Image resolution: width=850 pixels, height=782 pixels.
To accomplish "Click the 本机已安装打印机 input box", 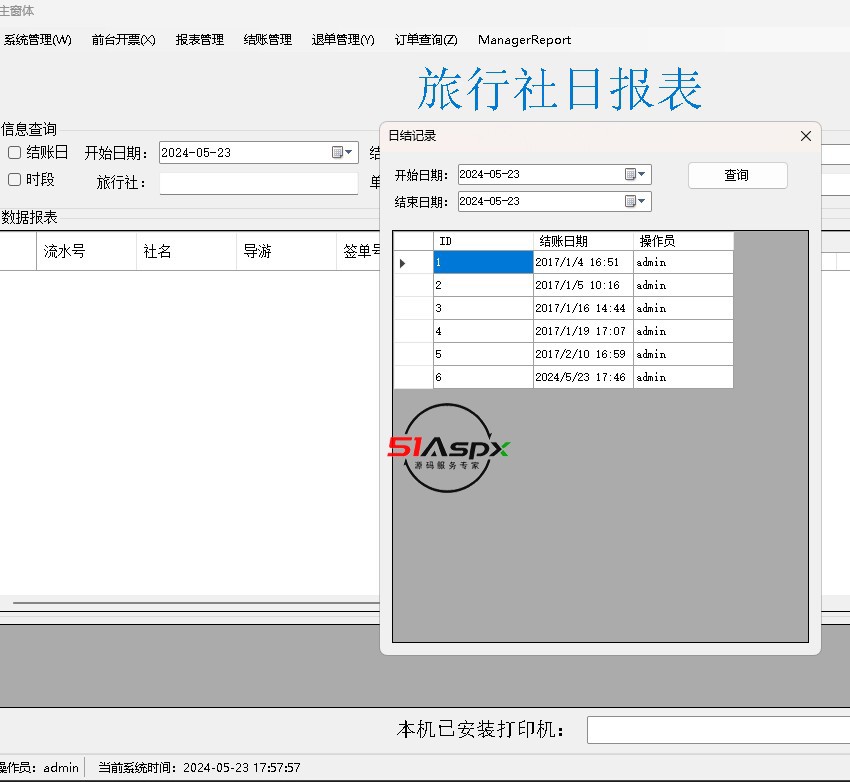I will click(718, 730).
